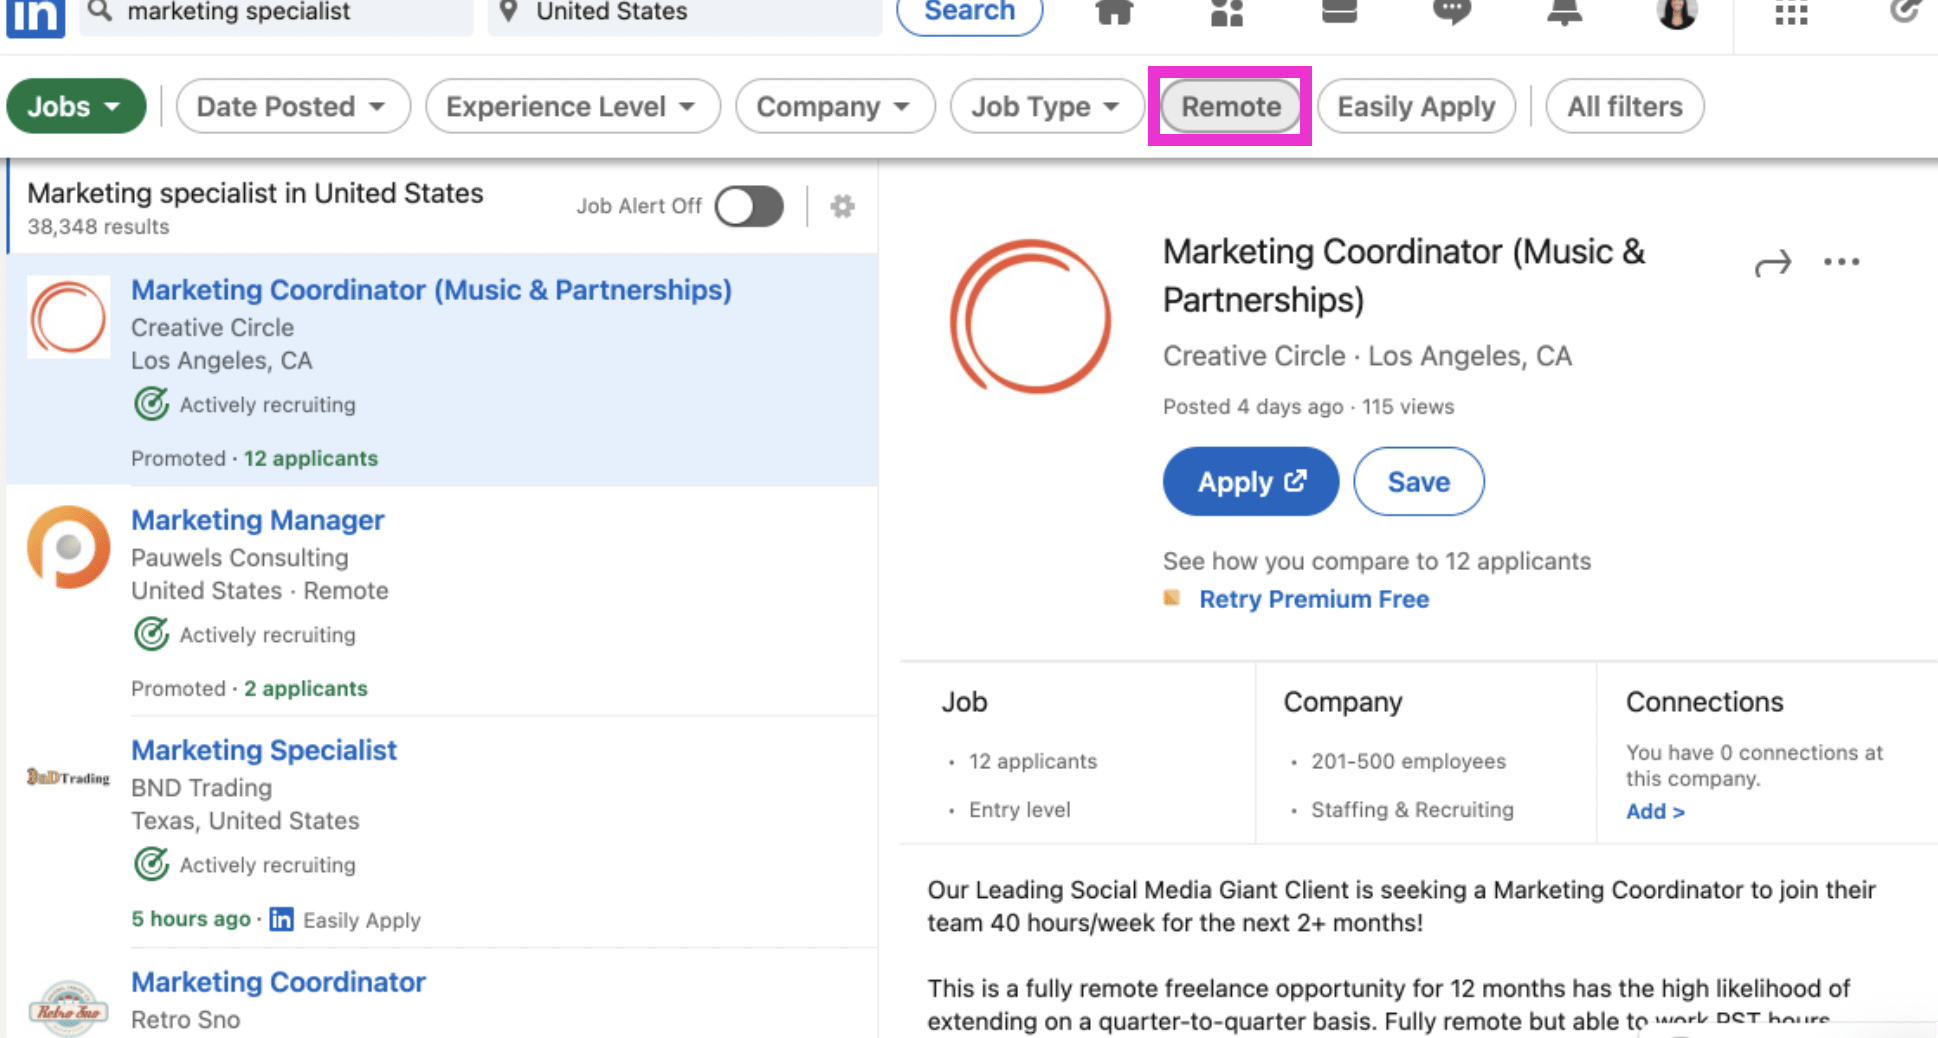Click the United States location field
This screenshot has height=1038, width=1938.
[684, 13]
